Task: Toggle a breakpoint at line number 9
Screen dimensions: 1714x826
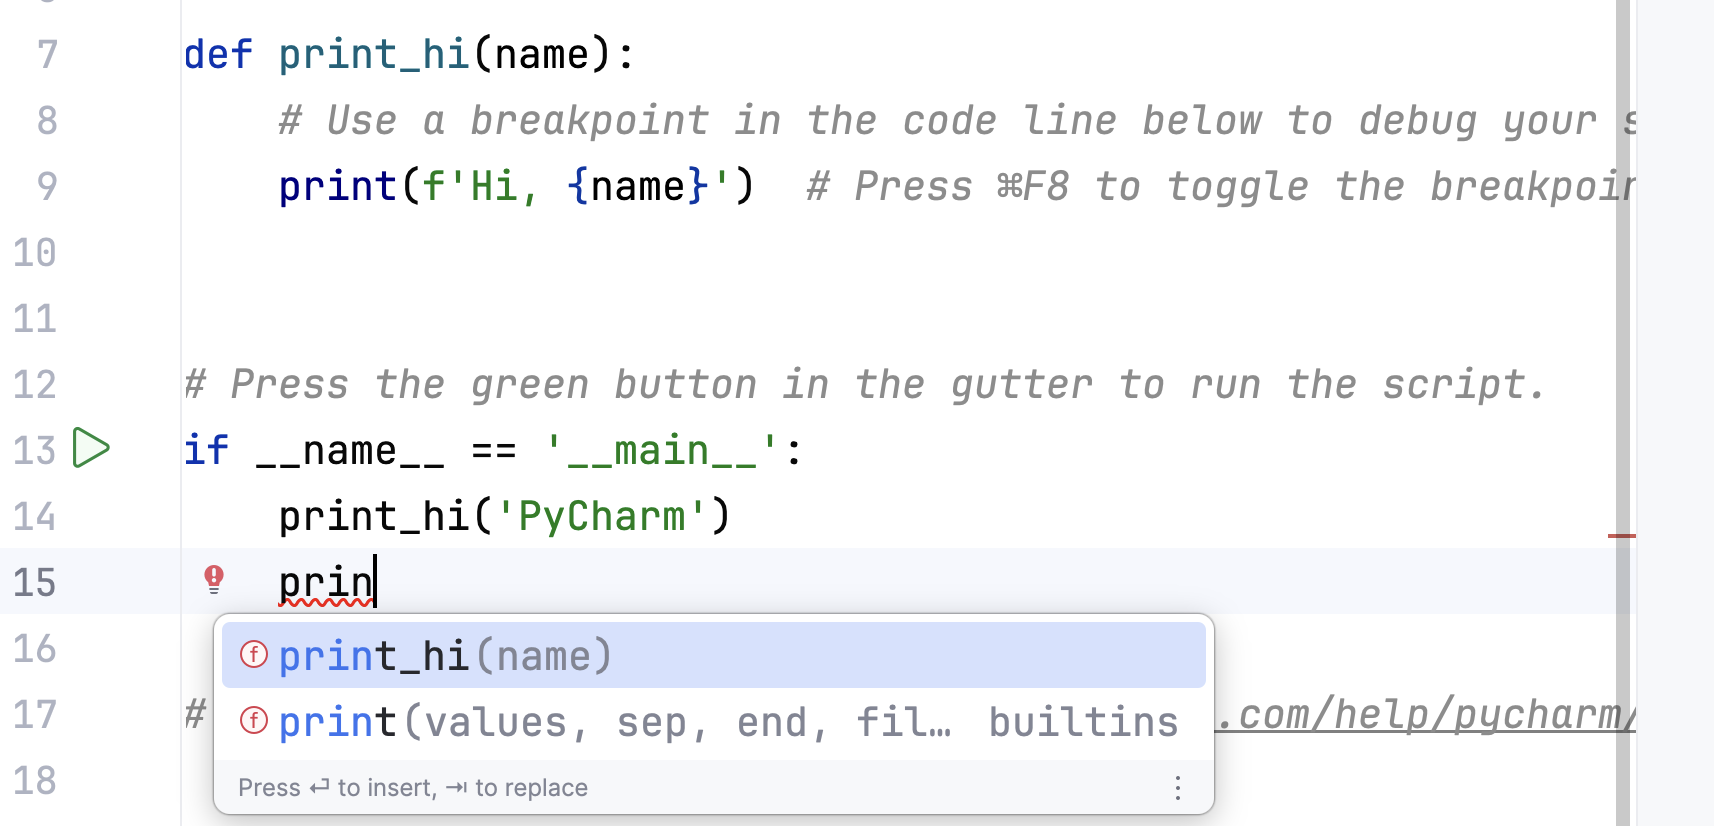Action: (x=47, y=186)
